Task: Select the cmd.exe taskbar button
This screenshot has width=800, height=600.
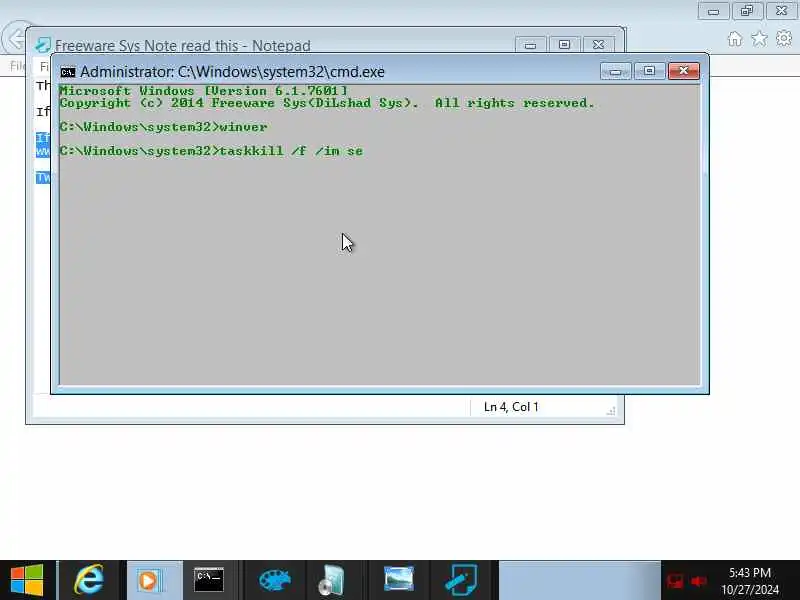Action: pos(209,580)
